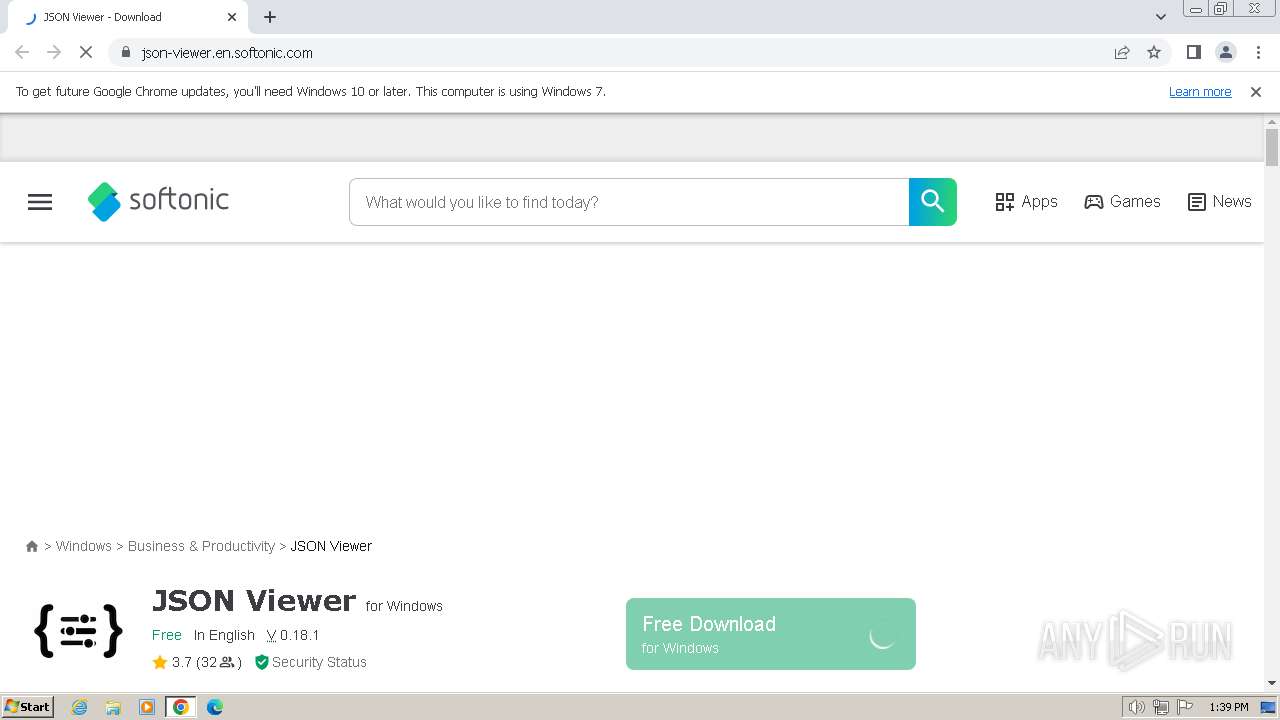This screenshot has width=1280, height=720.
Task: Click the green search magnifier button
Action: pos(933,202)
